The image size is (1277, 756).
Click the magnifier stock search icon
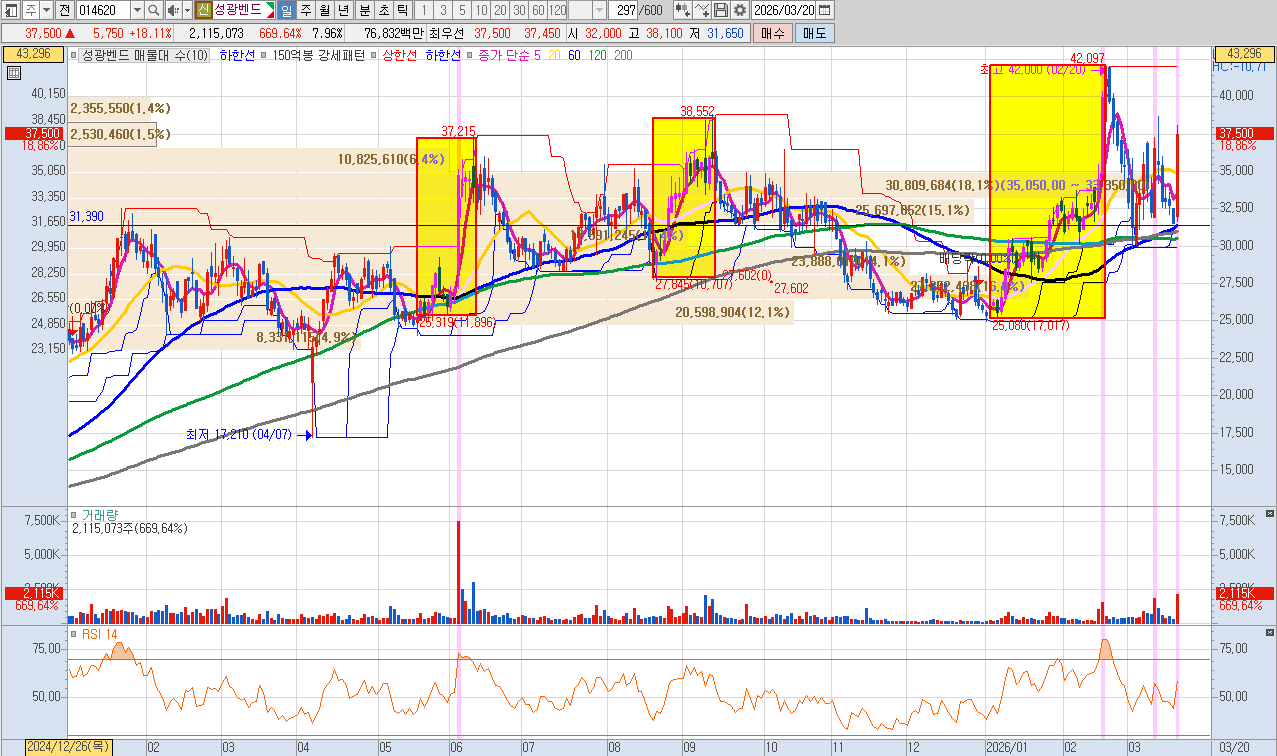point(153,10)
